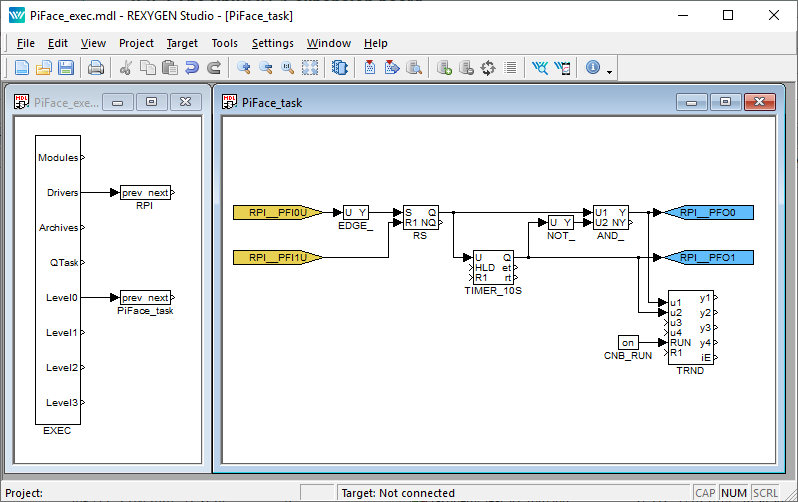Click the document magnifier search icon
Image resolution: width=798 pixels, height=502 pixels.
point(414,68)
